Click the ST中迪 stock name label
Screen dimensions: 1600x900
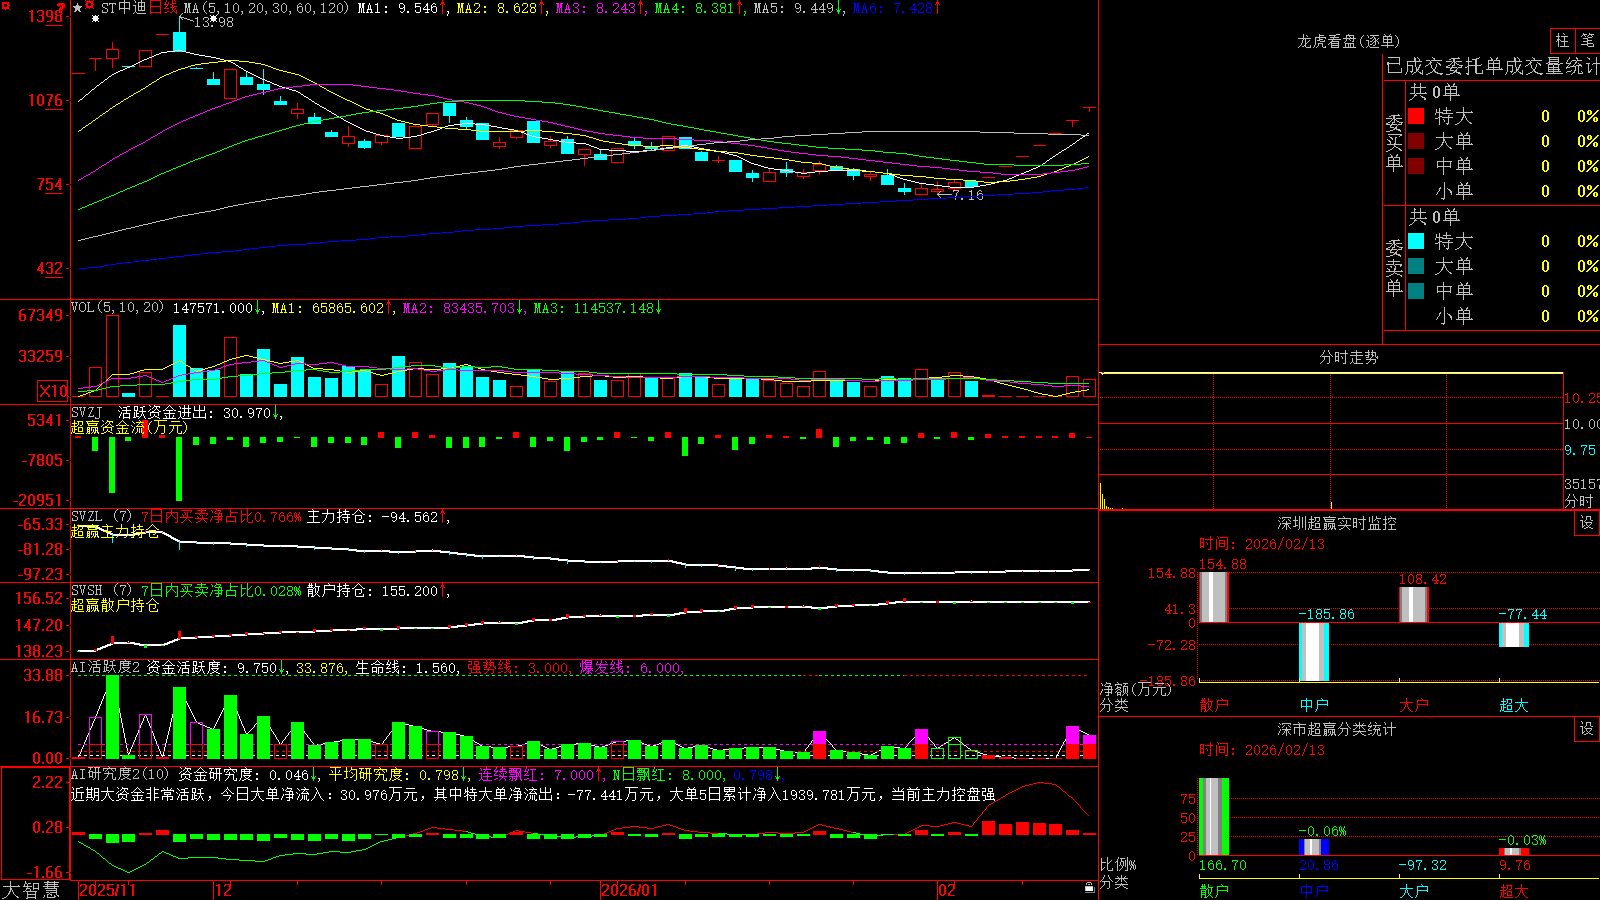coord(124,8)
